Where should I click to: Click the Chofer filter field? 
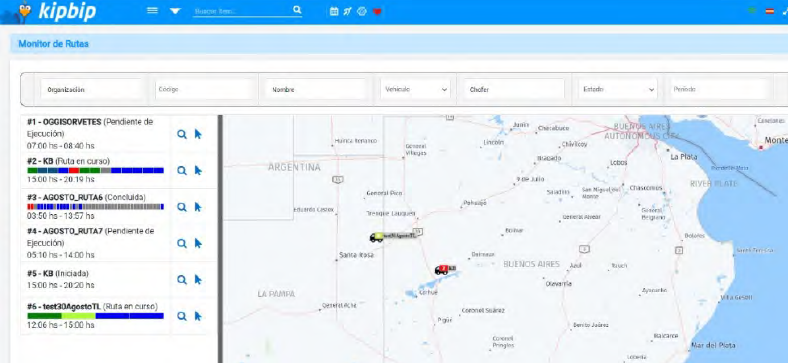pos(515,89)
